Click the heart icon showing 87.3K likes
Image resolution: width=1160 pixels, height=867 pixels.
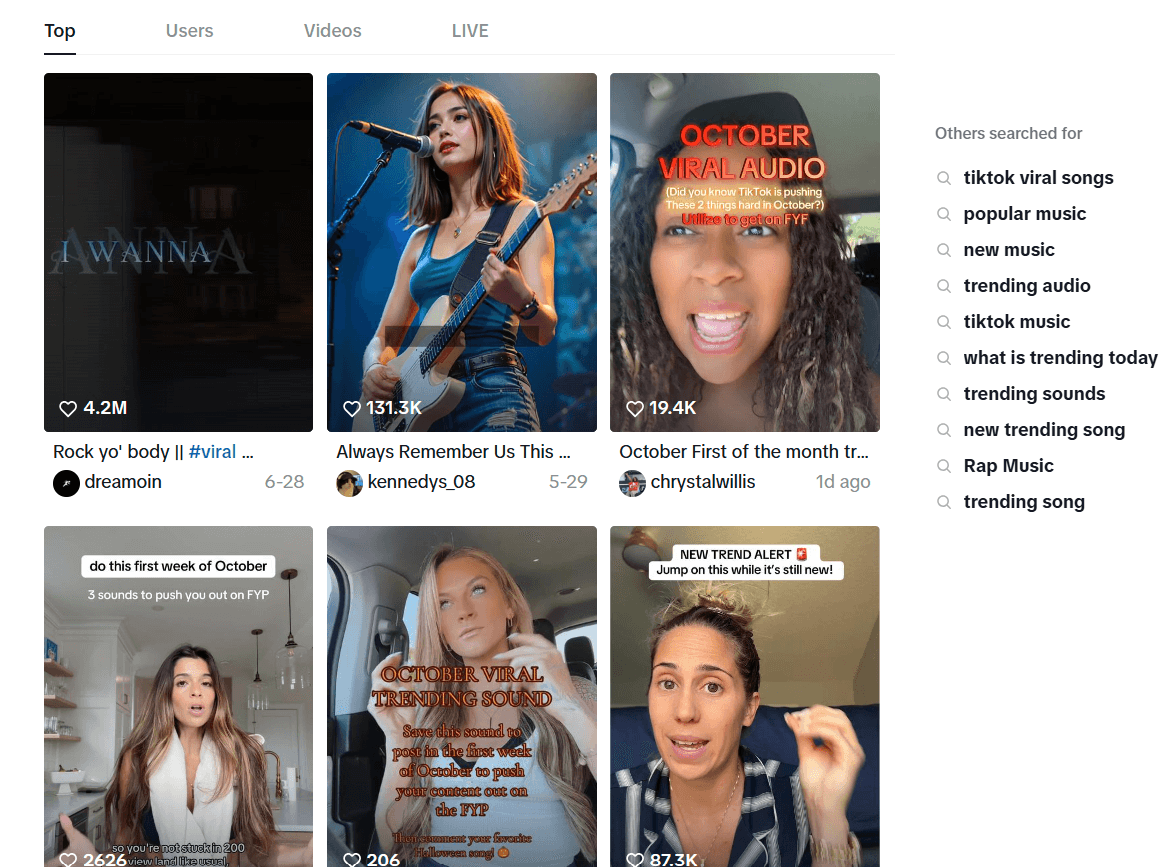pyautogui.click(x=634, y=858)
